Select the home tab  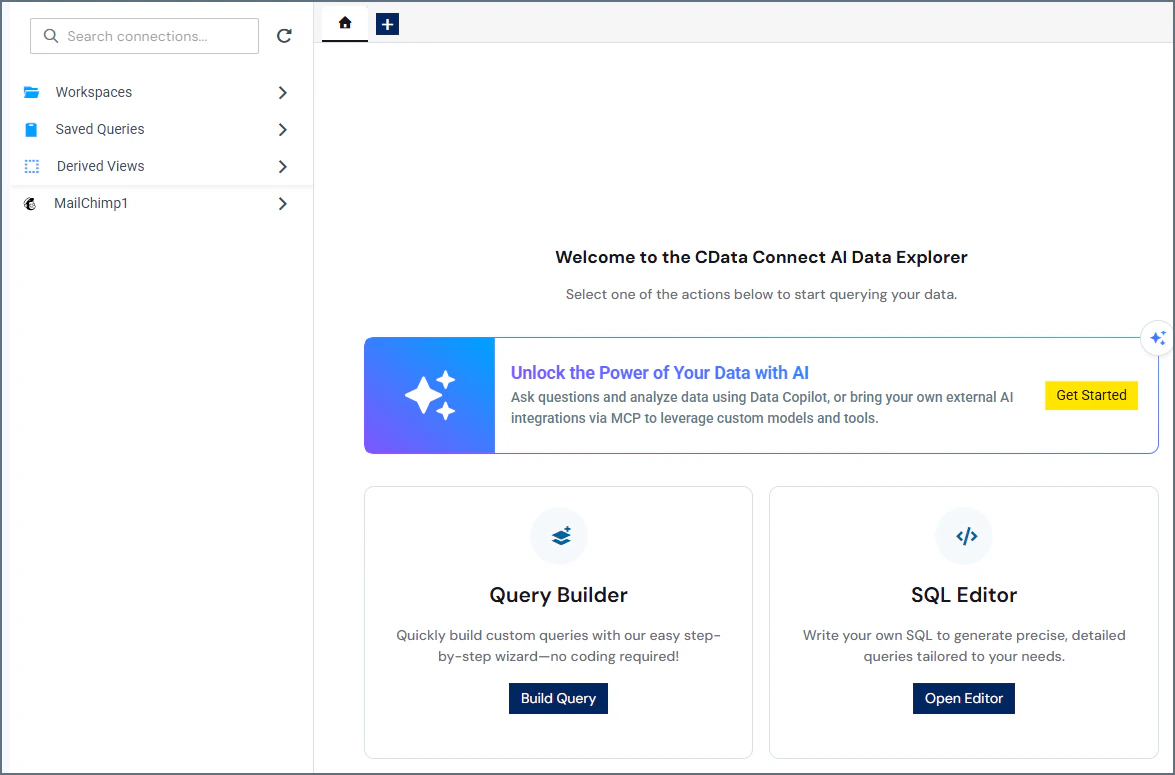tap(344, 23)
